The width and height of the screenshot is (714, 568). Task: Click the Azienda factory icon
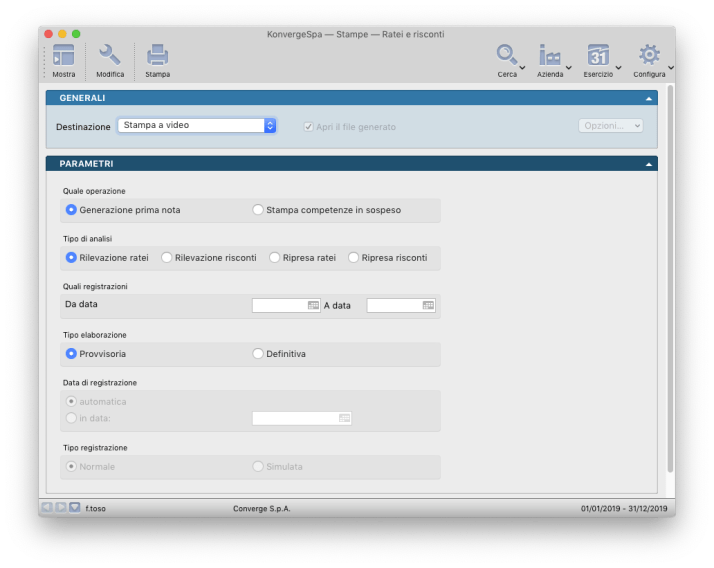click(550, 56)
